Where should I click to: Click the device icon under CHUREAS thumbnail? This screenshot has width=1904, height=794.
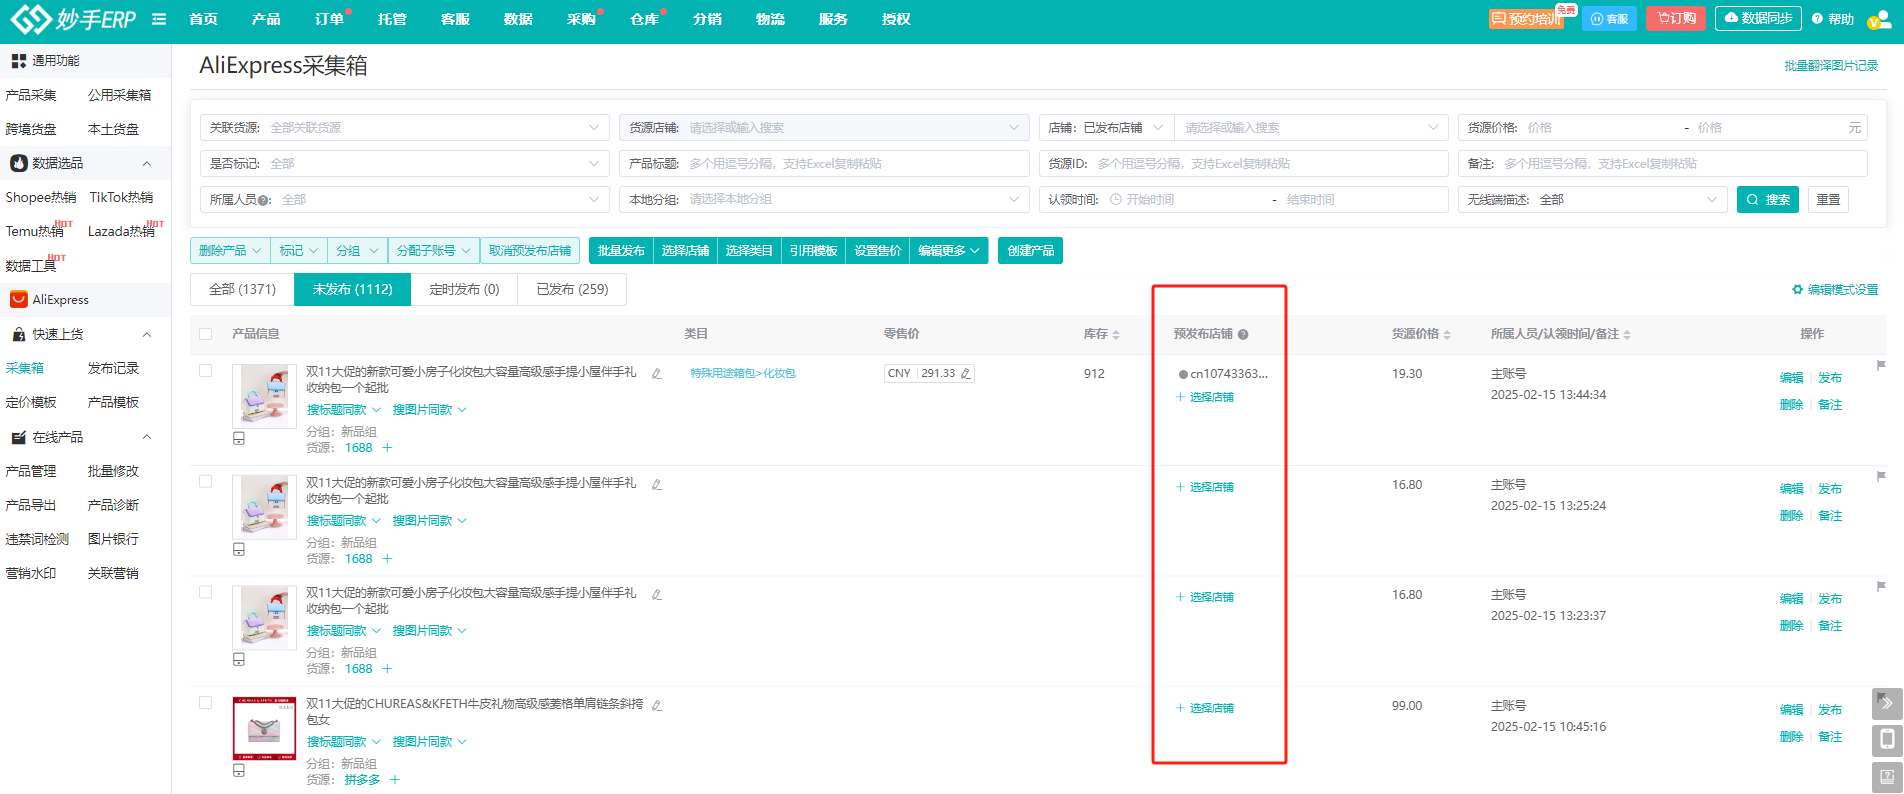pyautogui.click(x=239, y=771)
